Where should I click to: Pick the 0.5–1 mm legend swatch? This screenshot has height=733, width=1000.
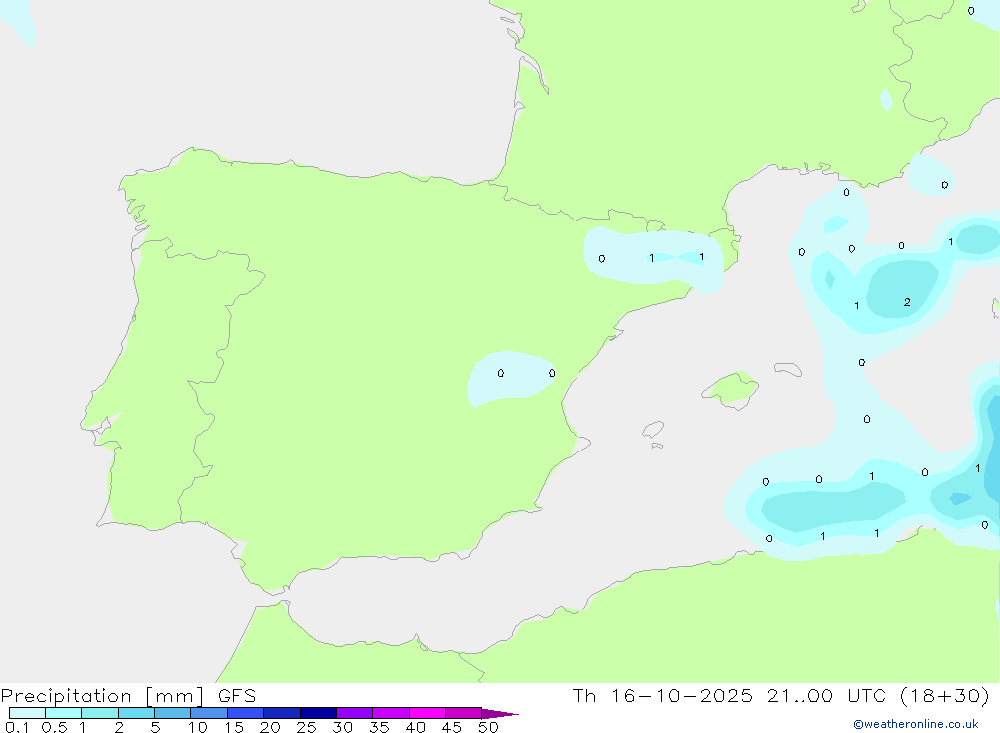coord(63,713)
